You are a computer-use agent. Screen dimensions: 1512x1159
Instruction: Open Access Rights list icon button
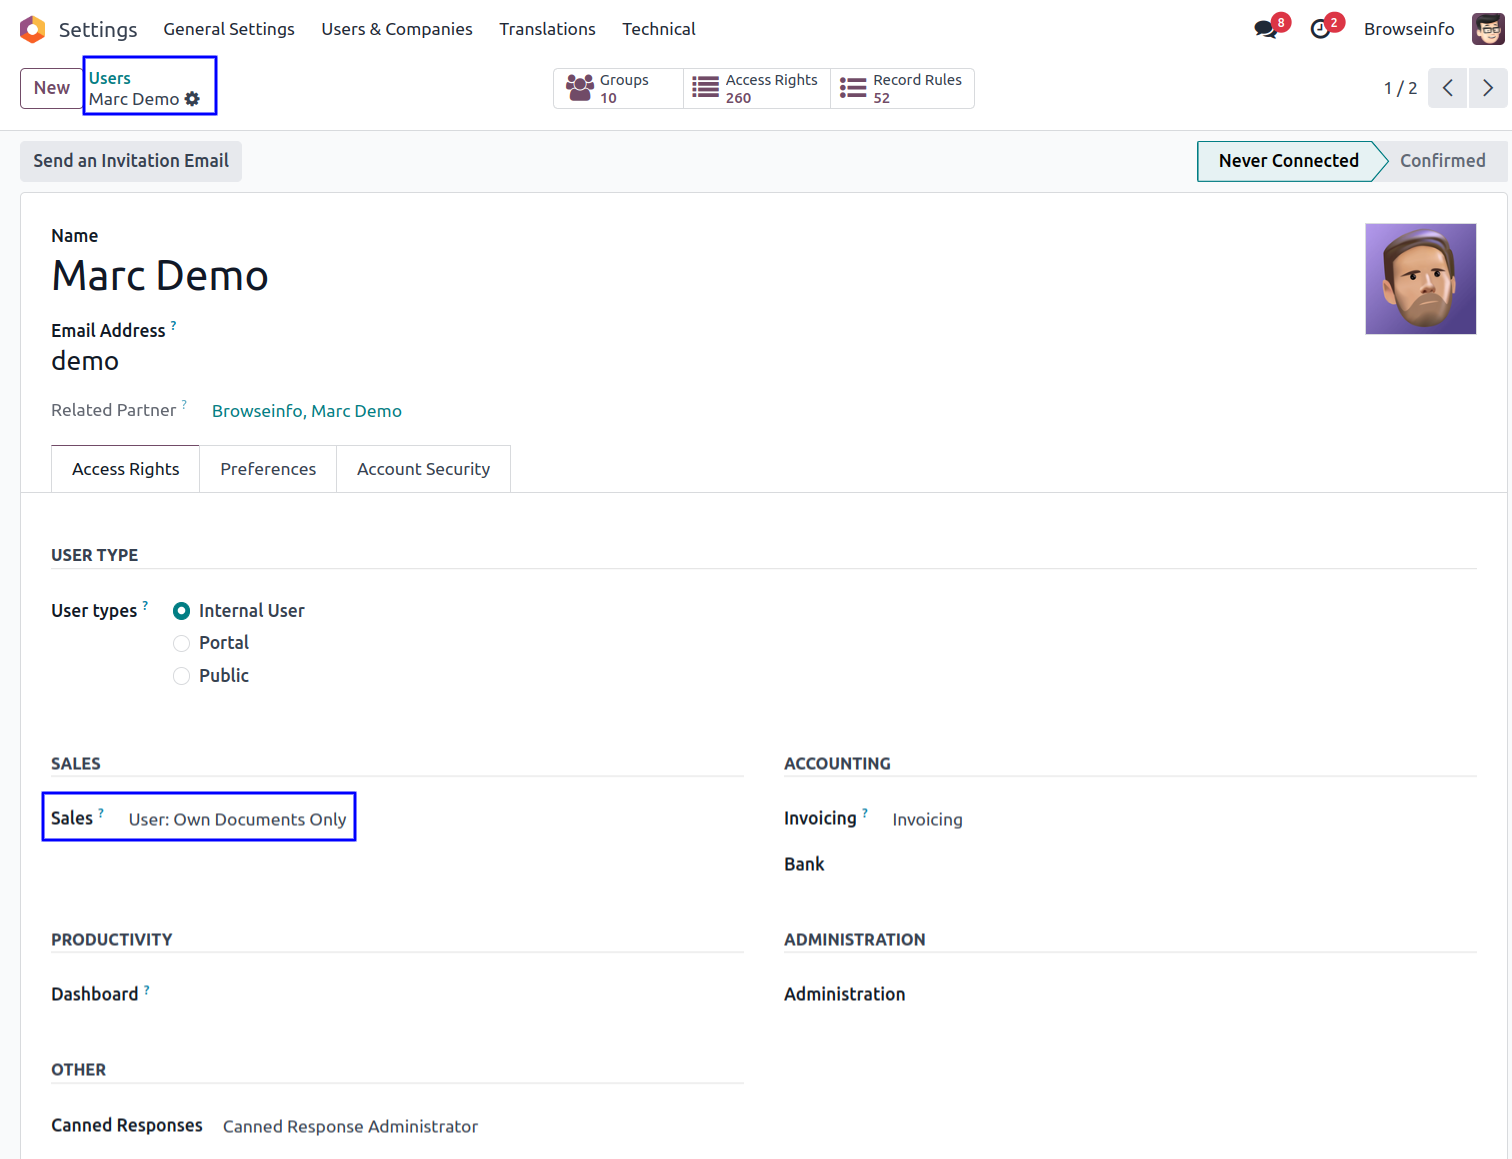click(x=706, y=88)
